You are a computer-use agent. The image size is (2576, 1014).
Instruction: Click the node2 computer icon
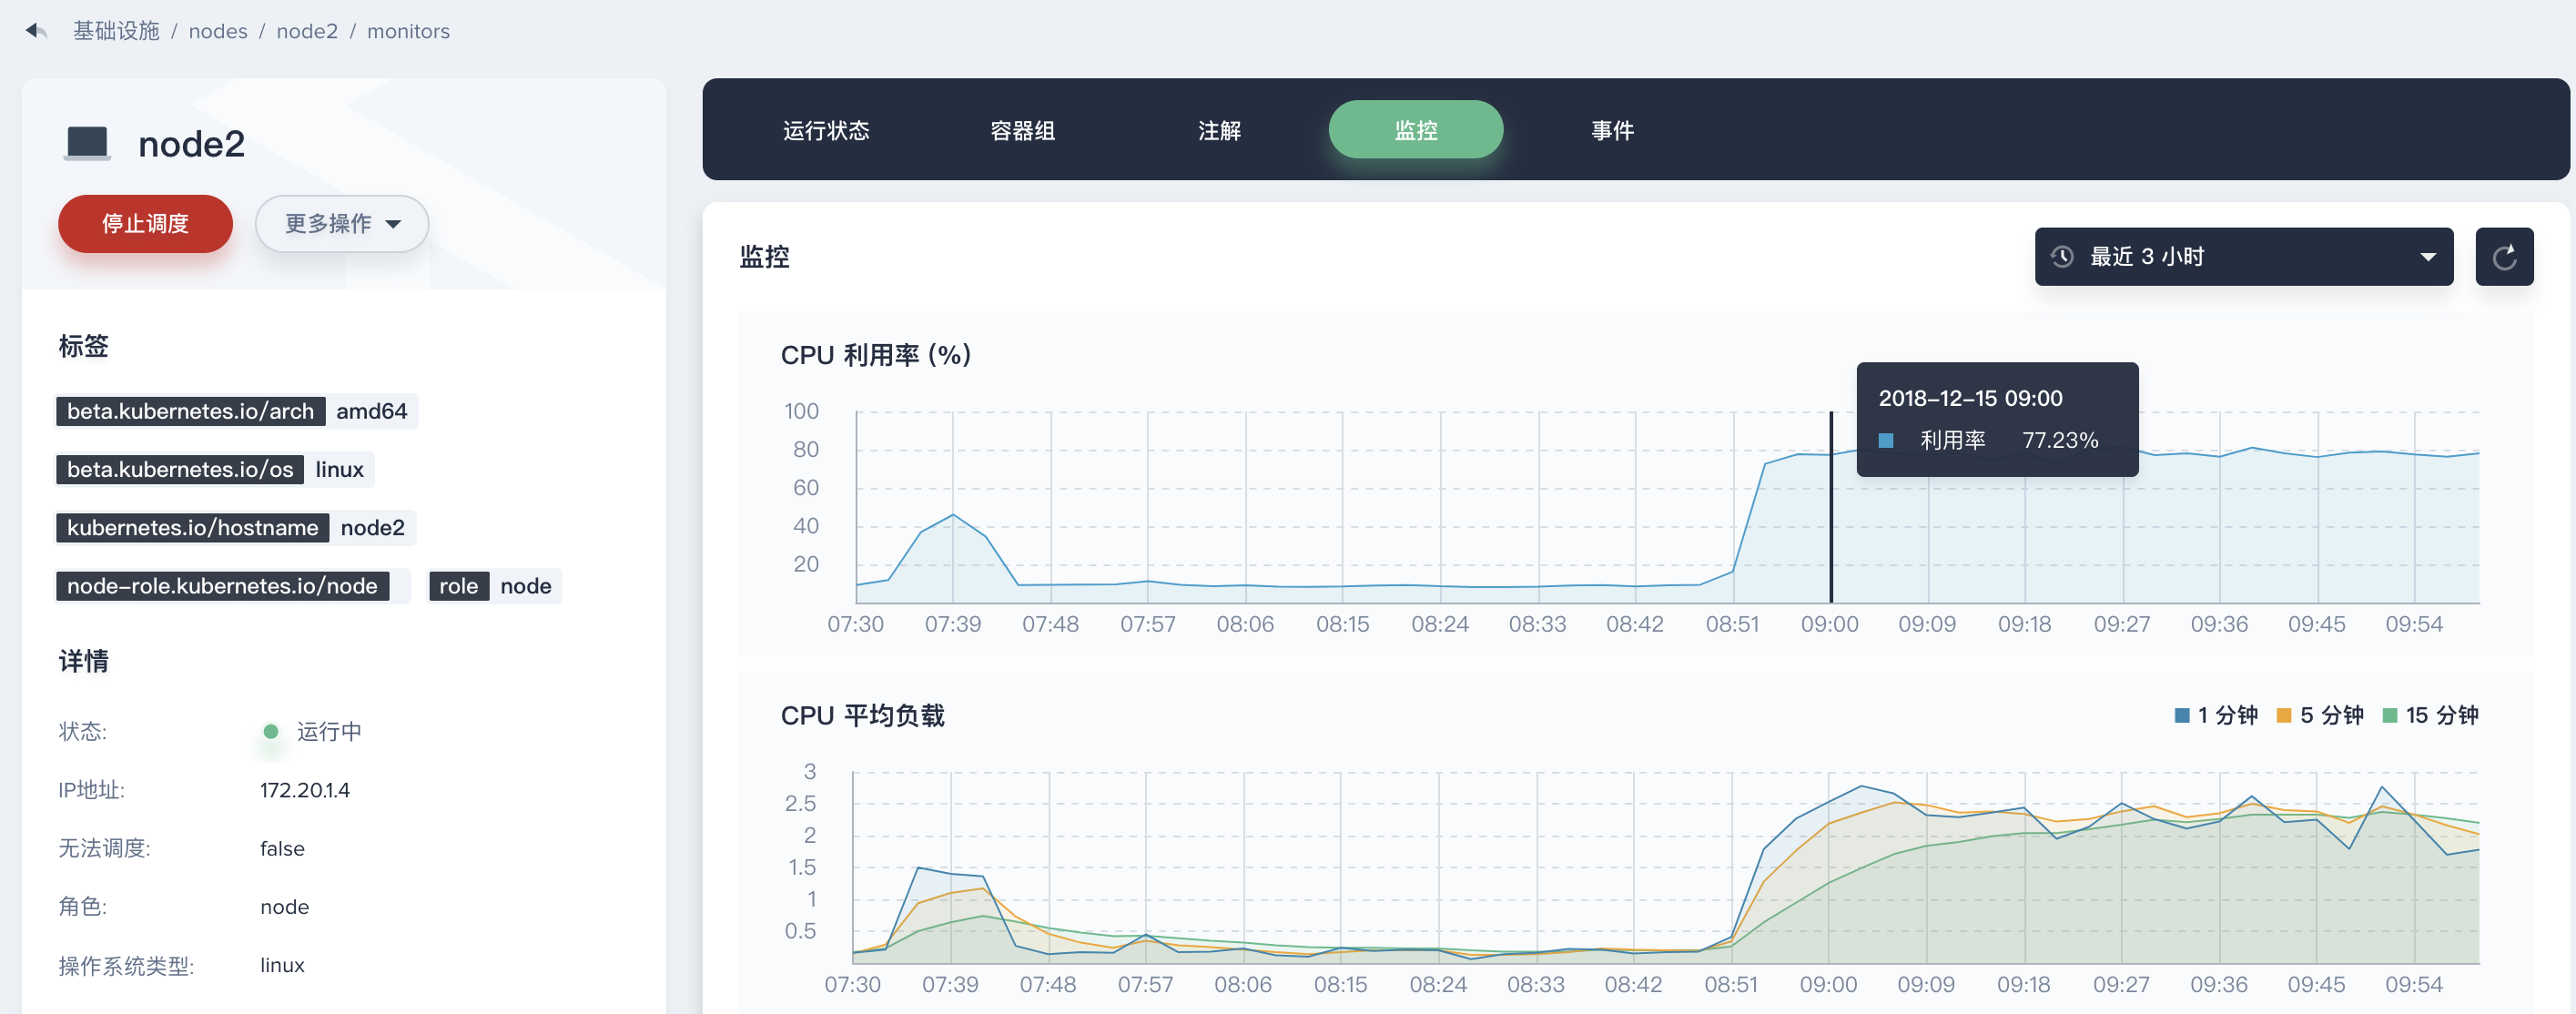point(87,143)
